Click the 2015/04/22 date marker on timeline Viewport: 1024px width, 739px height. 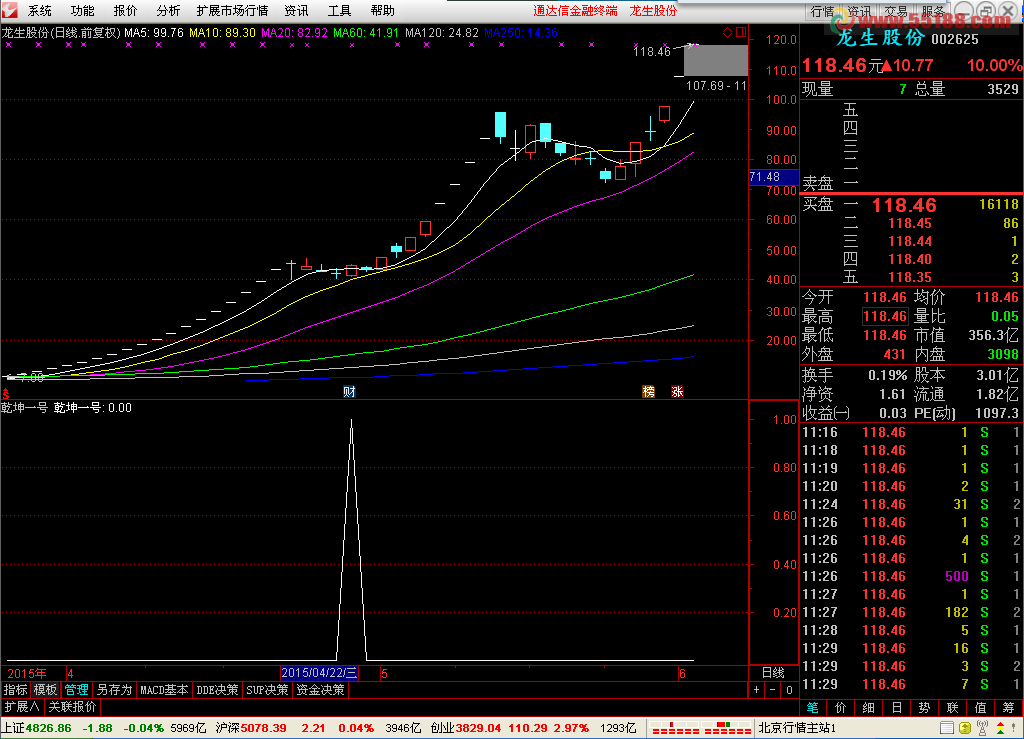click(x=319, y=673)
